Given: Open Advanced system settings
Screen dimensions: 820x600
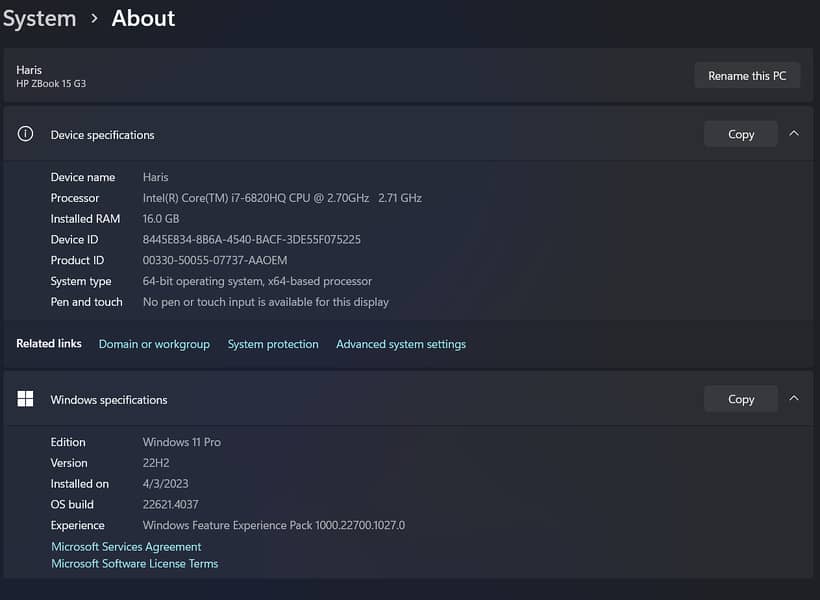Looking at the screenshot, I should 400,344.
